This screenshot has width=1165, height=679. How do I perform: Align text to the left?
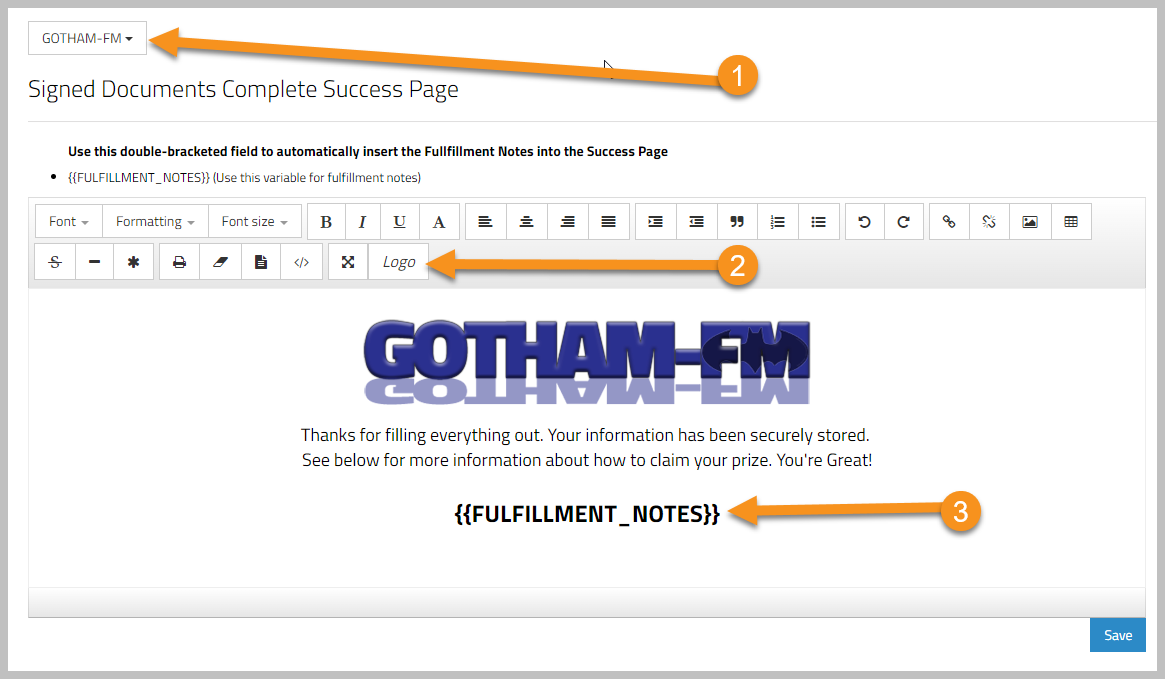[486, 221]
